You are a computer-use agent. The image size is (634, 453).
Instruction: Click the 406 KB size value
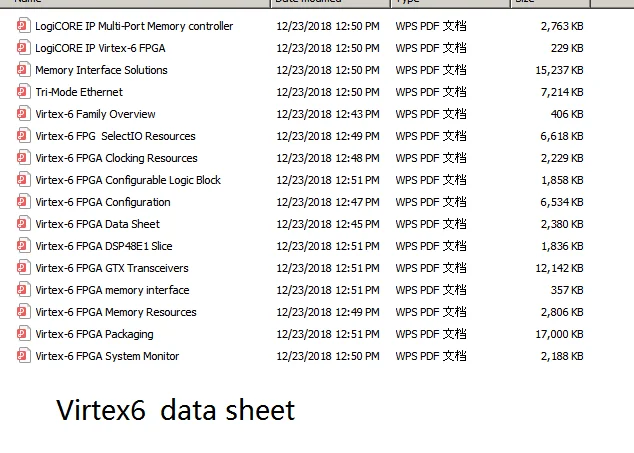[567, 114]
